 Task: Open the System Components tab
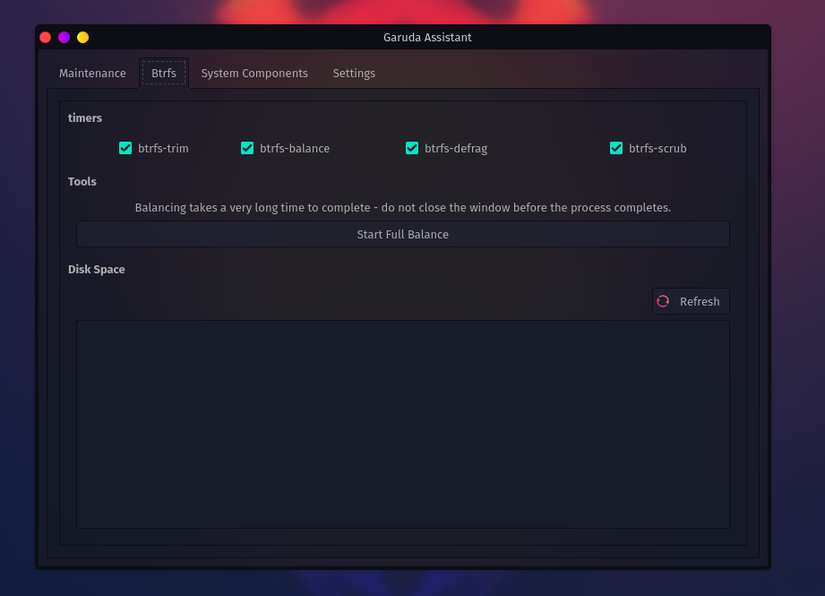(x=254, y=73)
